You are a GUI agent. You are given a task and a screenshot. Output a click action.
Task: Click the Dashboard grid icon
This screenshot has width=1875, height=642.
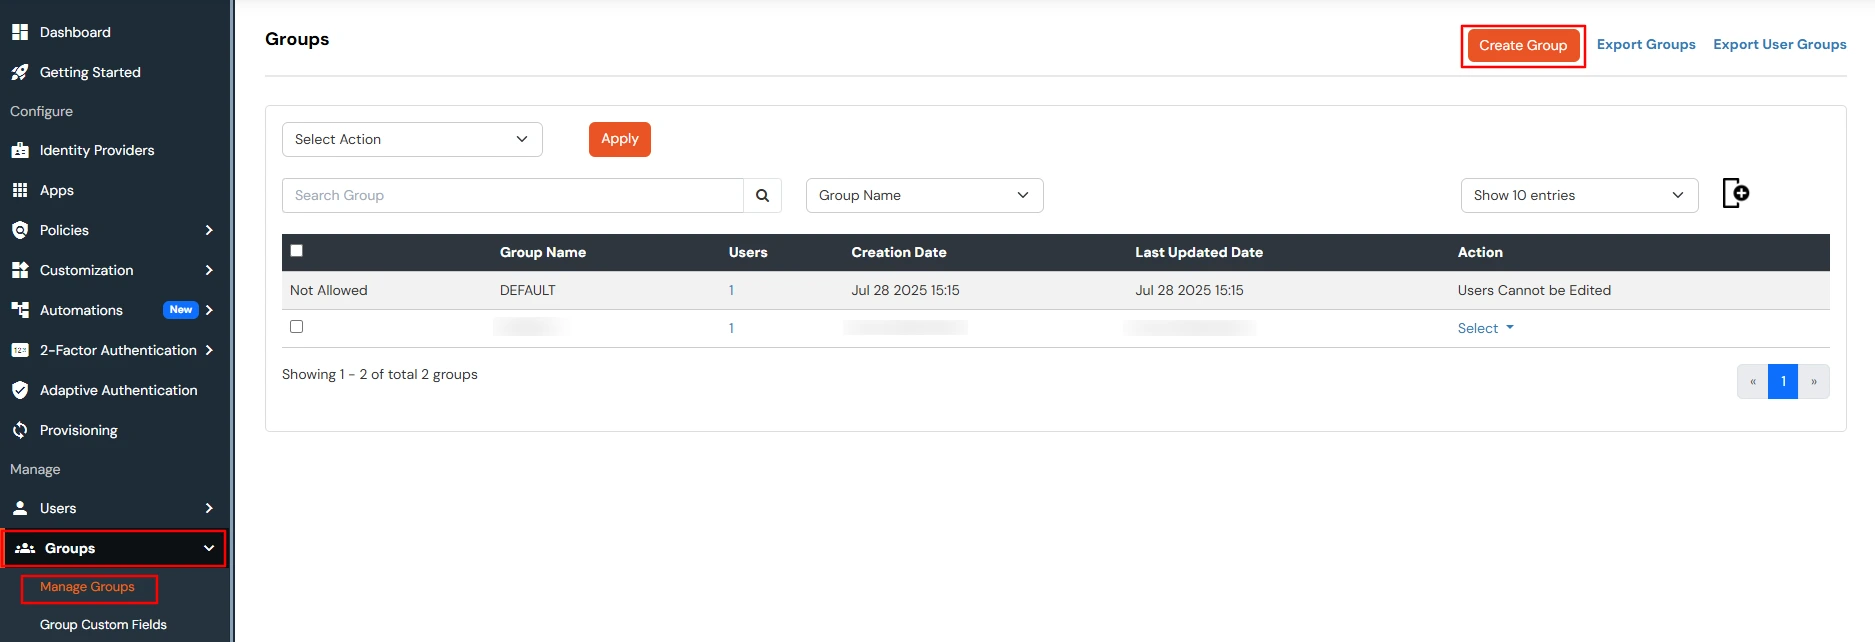[20, 32]
